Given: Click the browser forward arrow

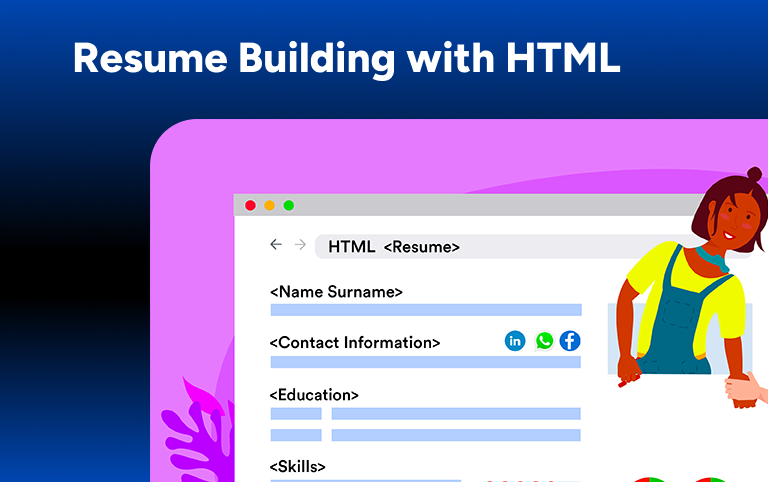Looking at the screenshot, I should click(300, 244).
